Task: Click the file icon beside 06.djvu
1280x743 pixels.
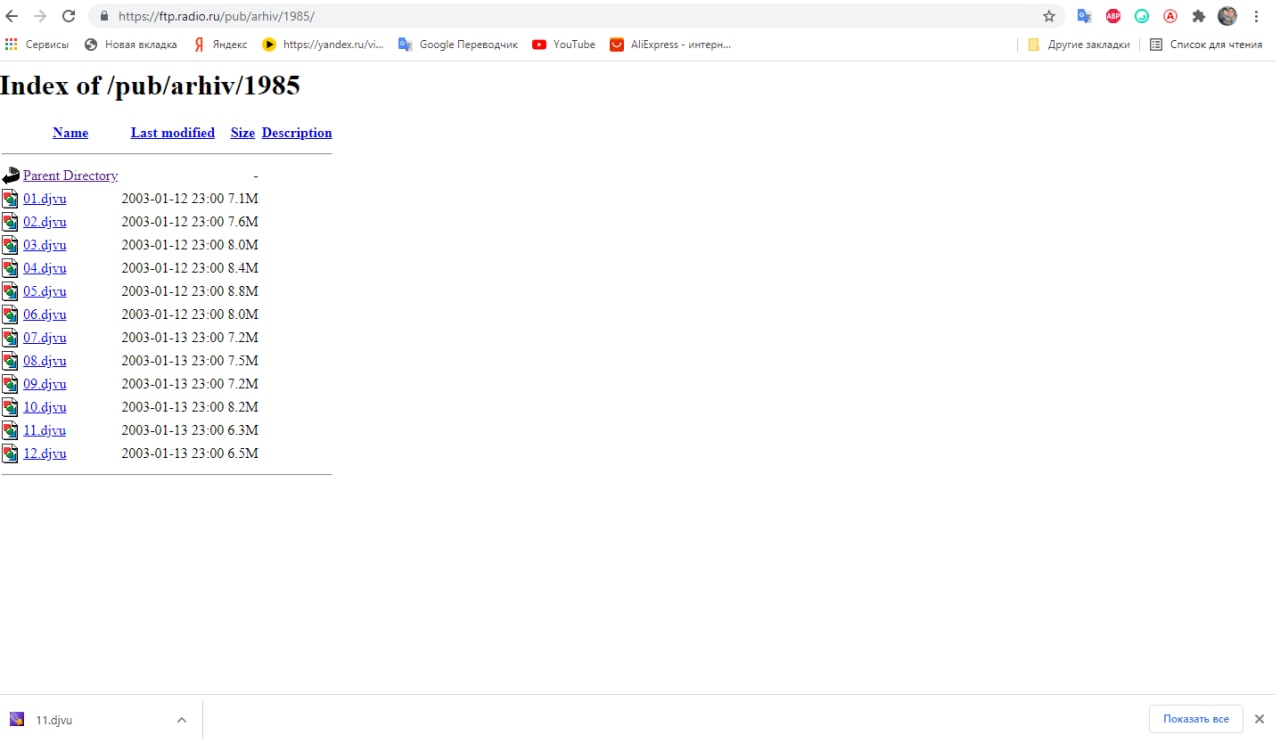Action: coord(10,314)
